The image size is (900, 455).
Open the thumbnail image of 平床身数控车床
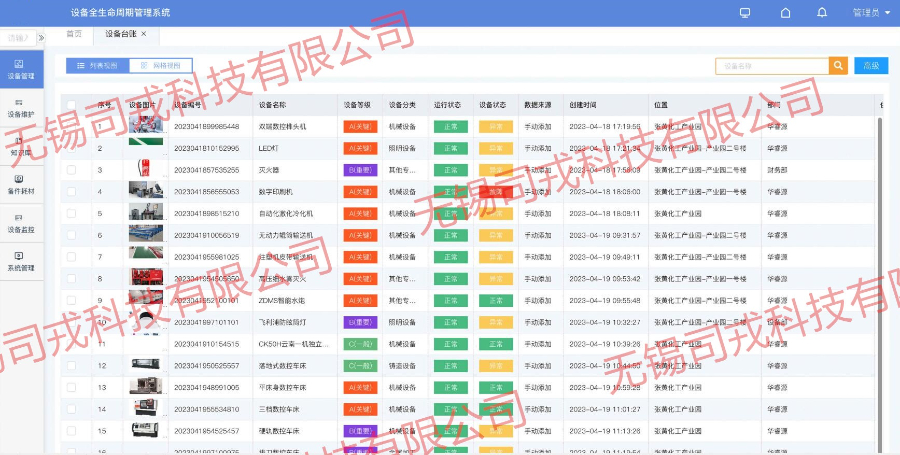(145, 387)
